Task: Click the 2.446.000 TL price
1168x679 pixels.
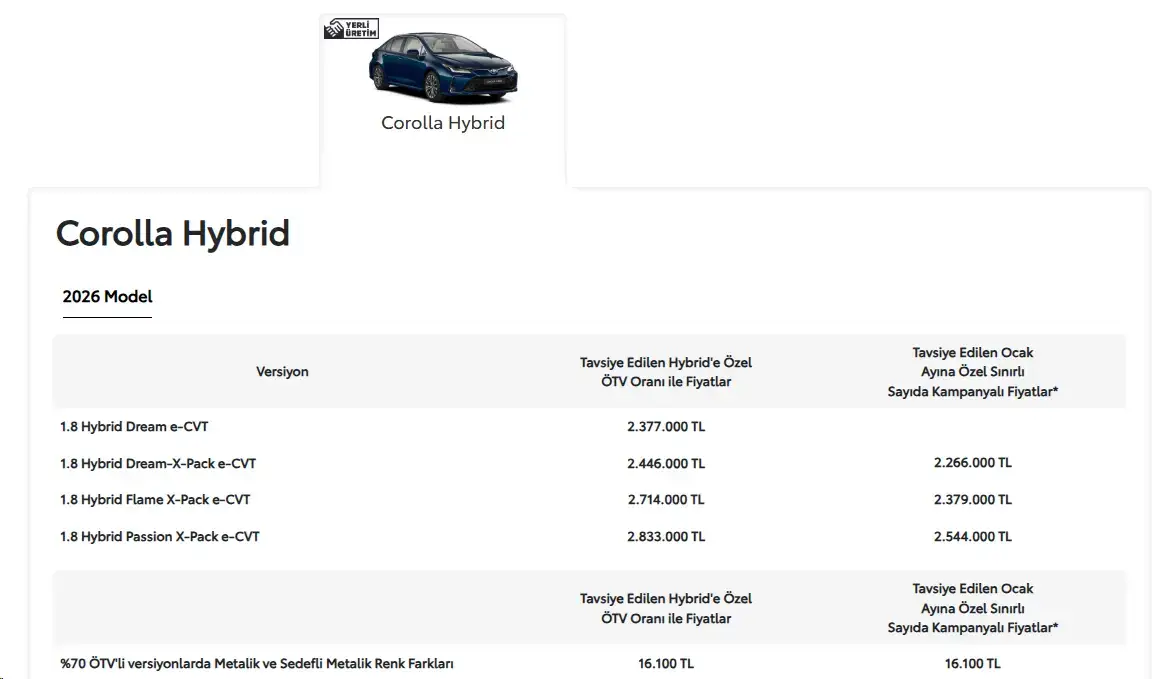Action: (666, 463)
